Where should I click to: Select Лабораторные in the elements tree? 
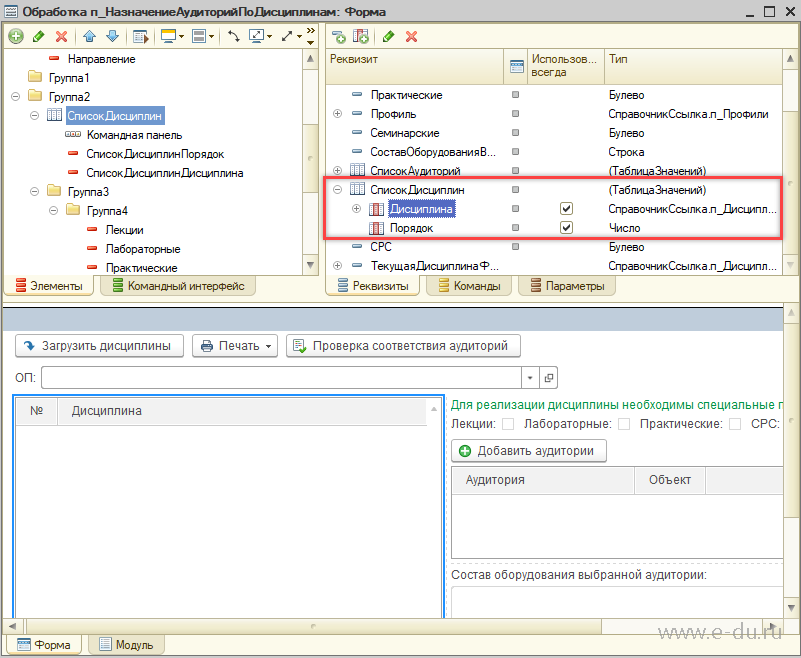click(143, 249)
